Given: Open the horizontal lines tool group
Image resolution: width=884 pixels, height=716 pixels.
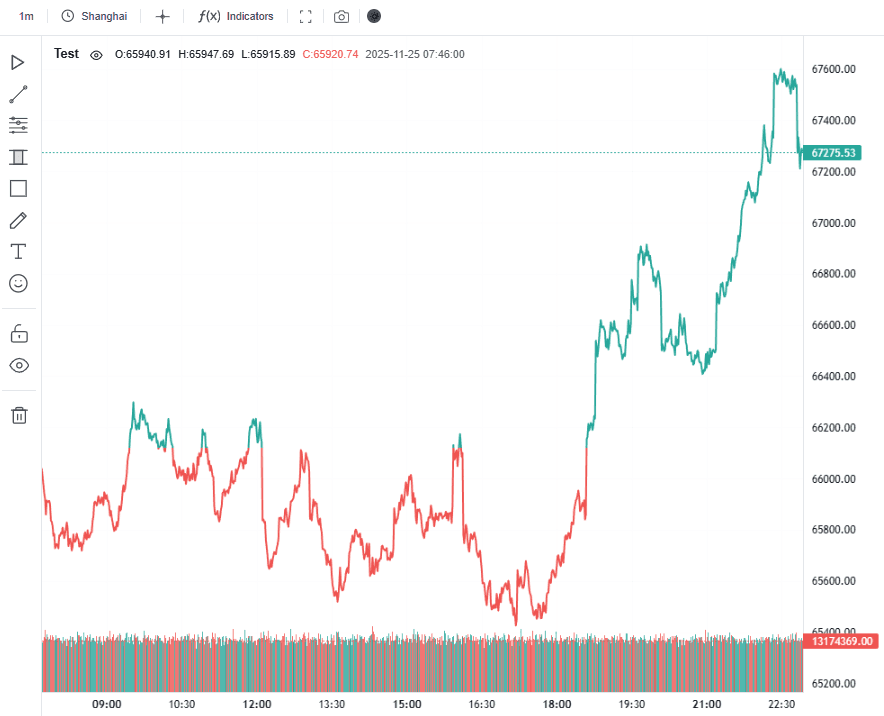Looking at the screenshot, I should [x=18, y=125].
